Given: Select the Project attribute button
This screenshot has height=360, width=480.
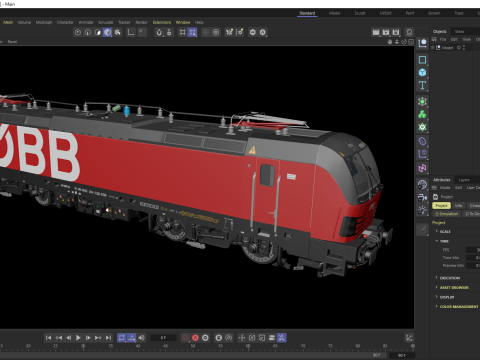Looking at the screenshot, I should coord(441,205).
